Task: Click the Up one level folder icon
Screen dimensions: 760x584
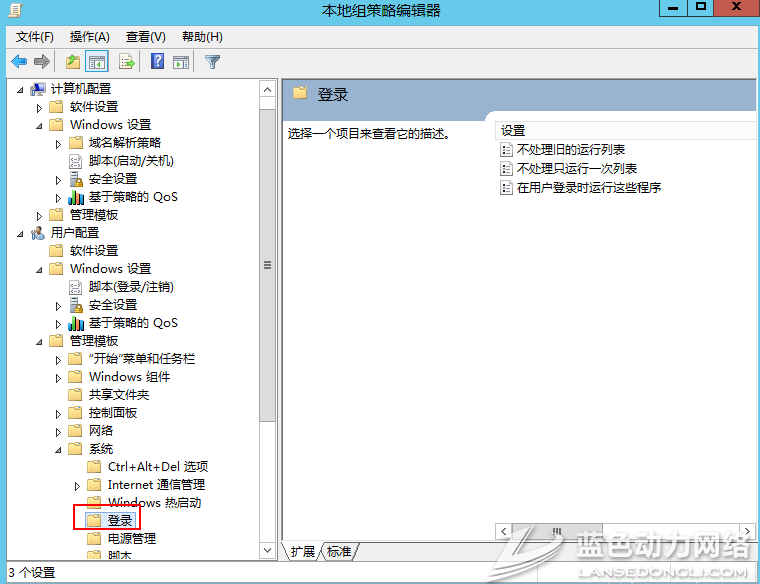Action: point(73,61)
